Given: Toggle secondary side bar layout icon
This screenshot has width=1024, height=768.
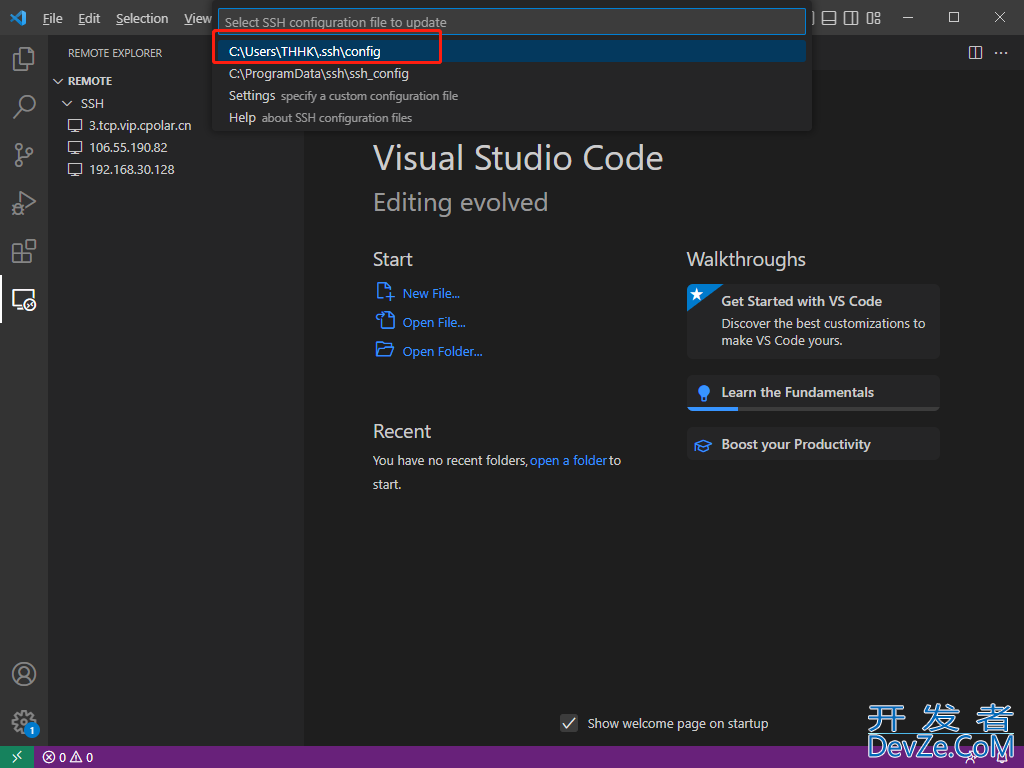Looking at the screenshot, I should tap(851, 18).
